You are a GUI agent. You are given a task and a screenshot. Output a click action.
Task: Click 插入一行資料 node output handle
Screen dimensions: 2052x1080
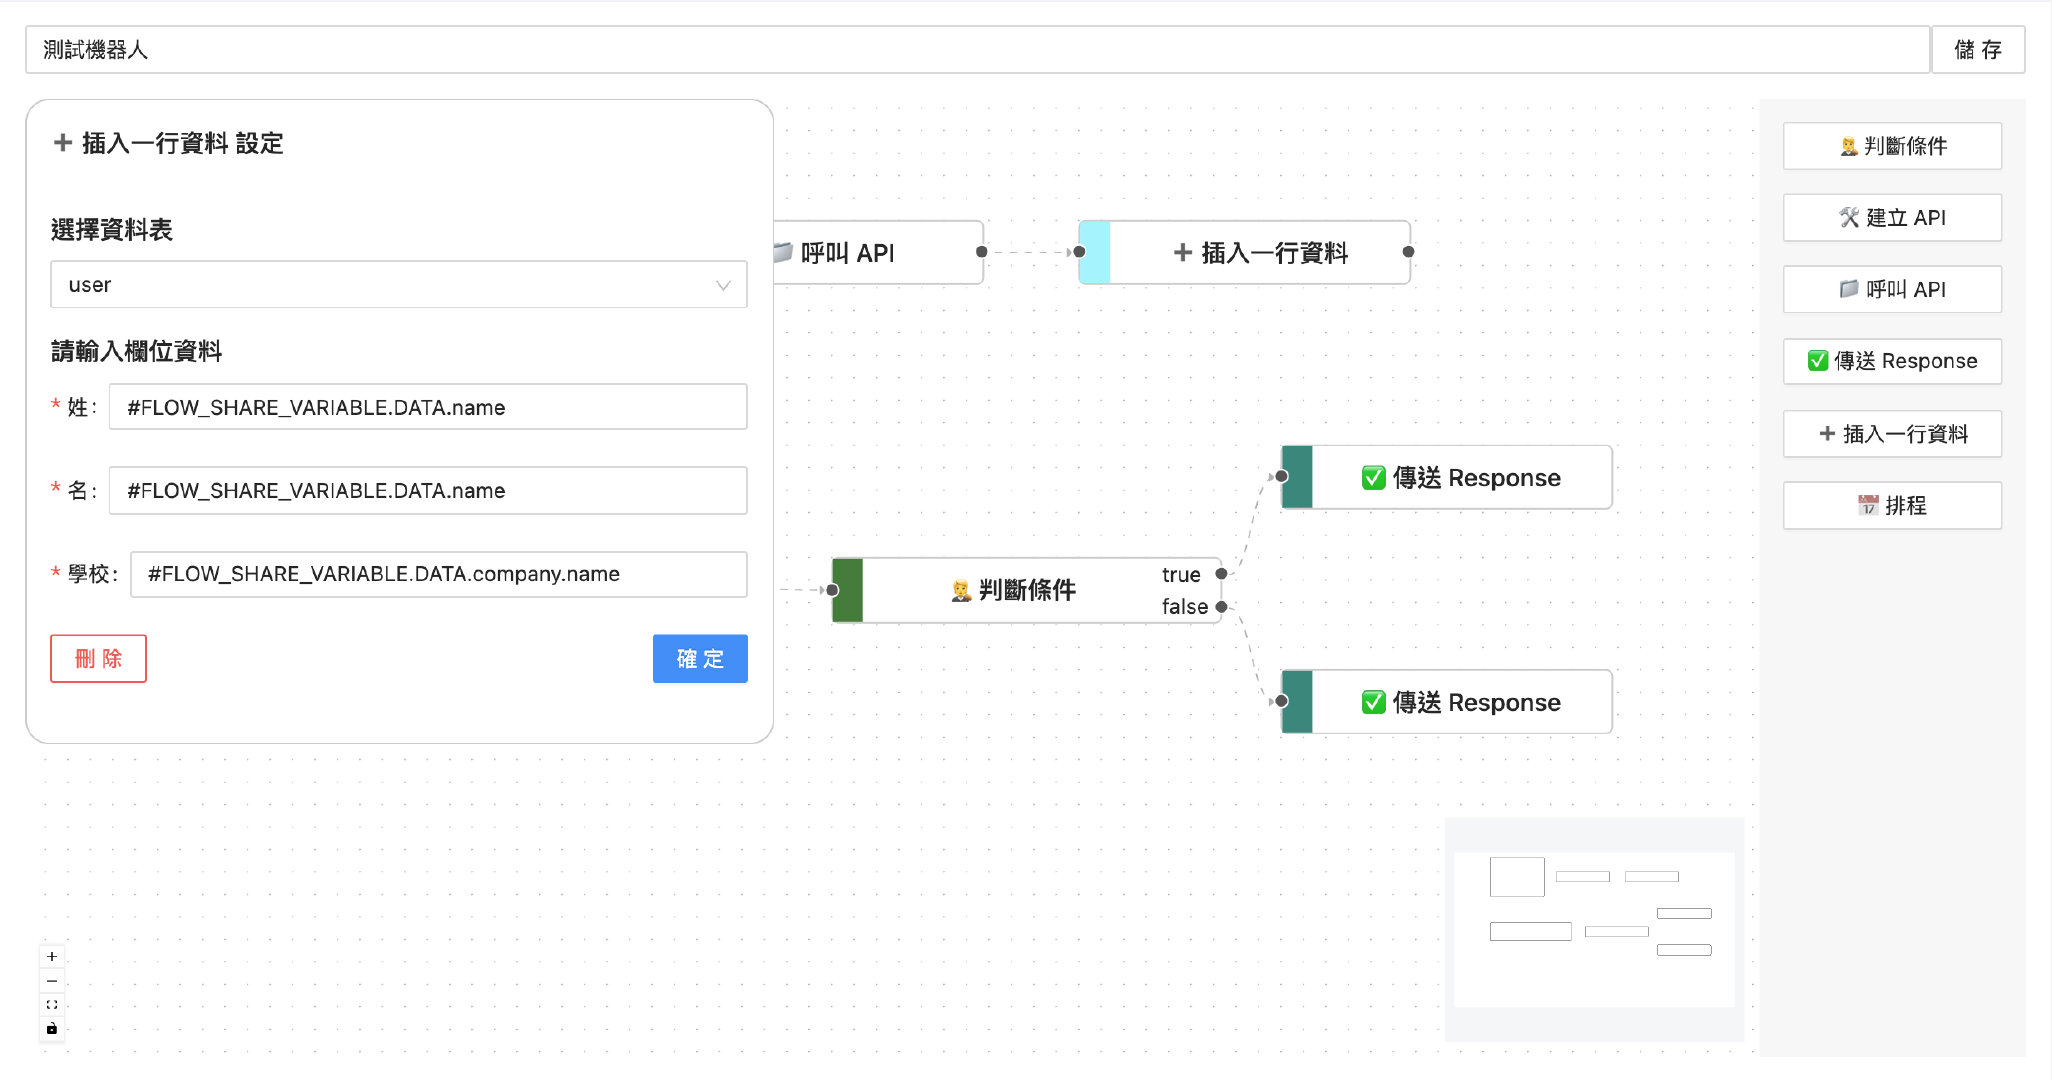(1408, 252)
